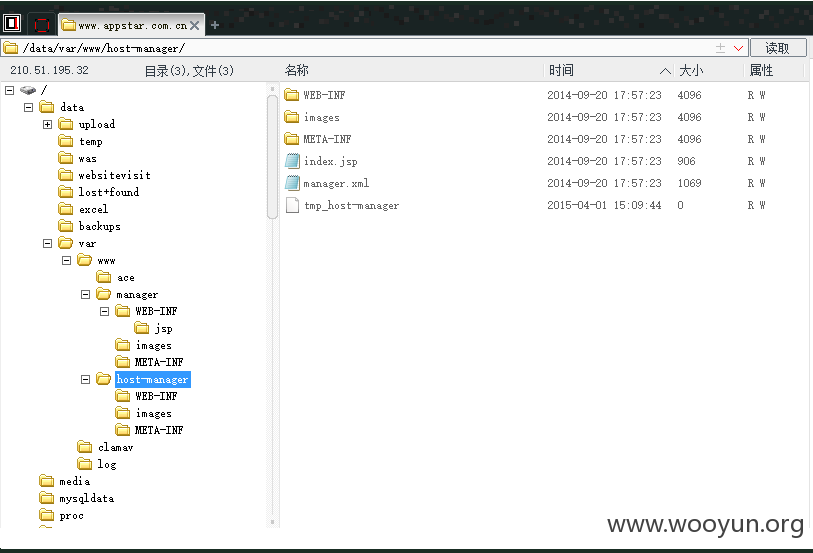Click the 读取 (read) button
Image resolution: width=813 pixels, height=553 pixels.
point(778,48)
